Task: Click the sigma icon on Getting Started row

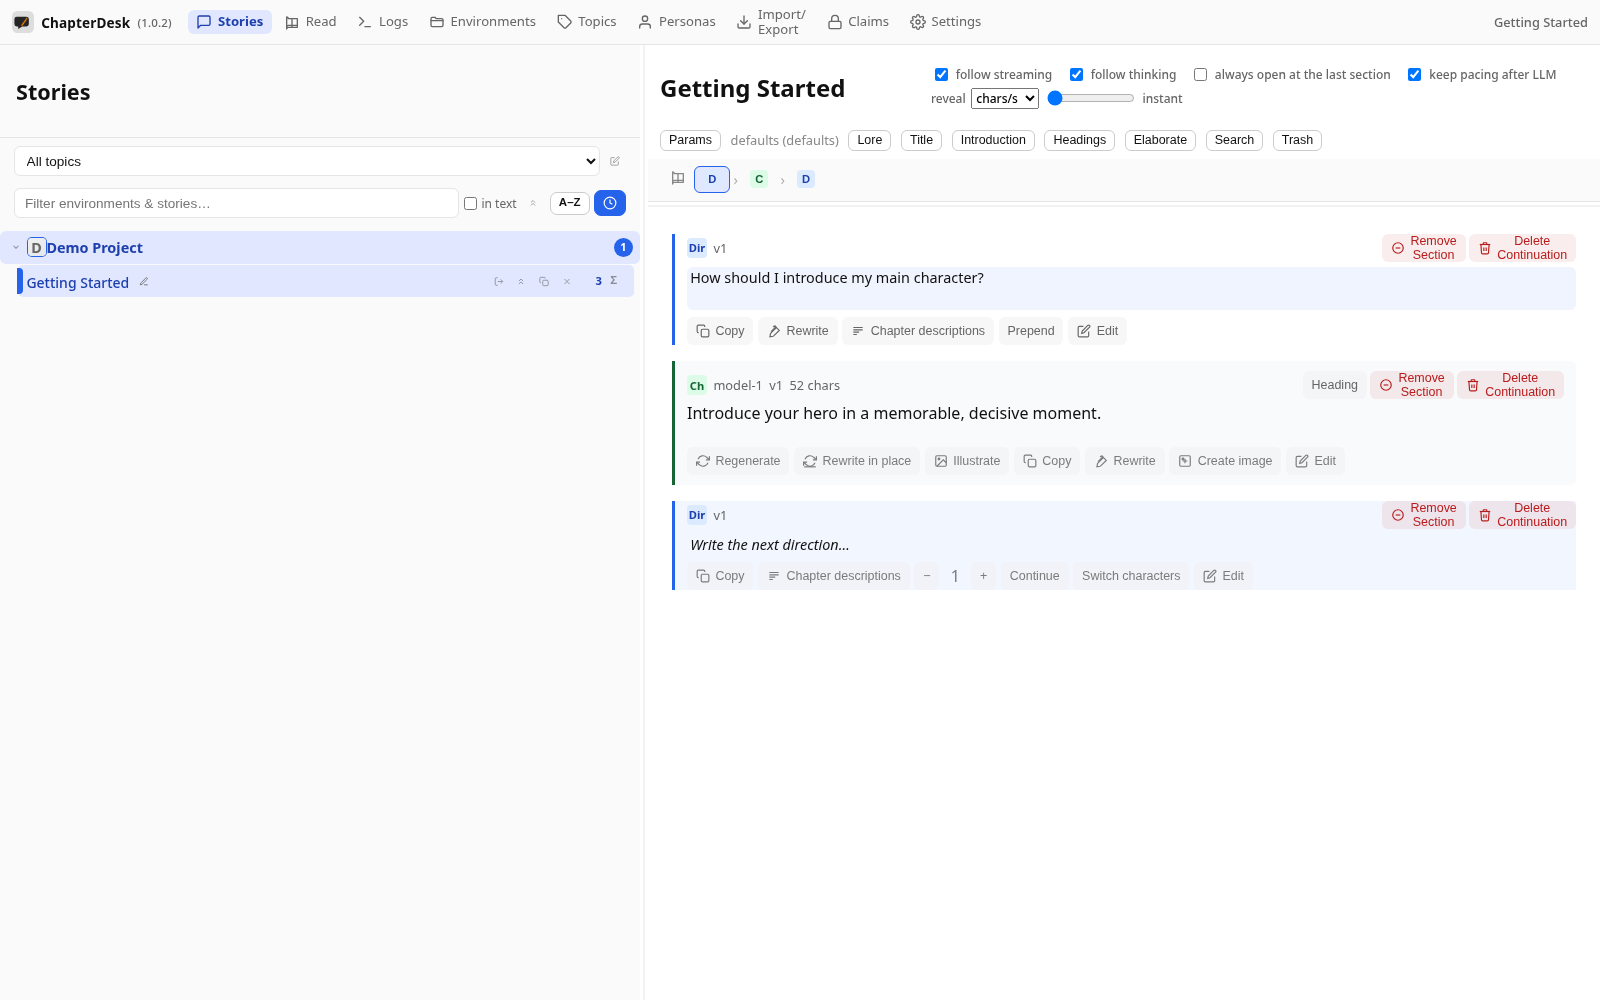Action: [x=614, y=281]
